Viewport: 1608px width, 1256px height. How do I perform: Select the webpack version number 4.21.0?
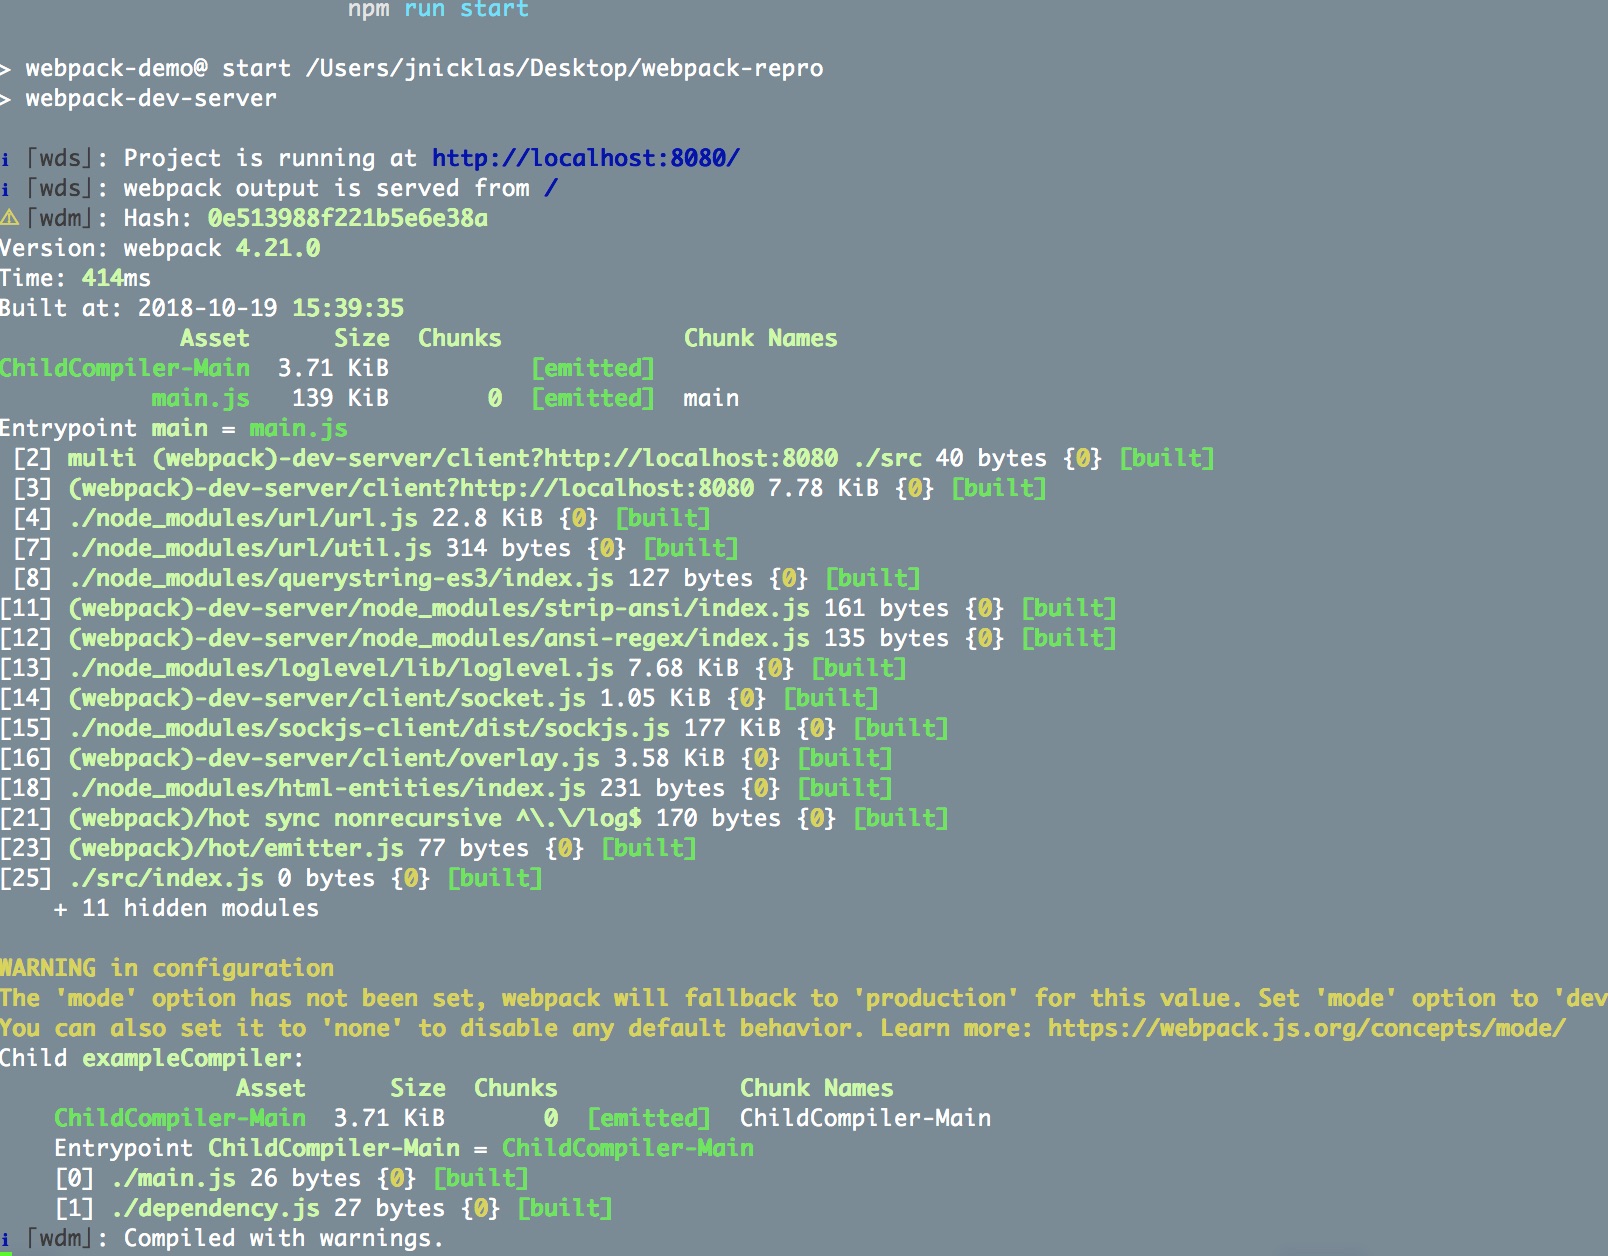tap(278, 248)
